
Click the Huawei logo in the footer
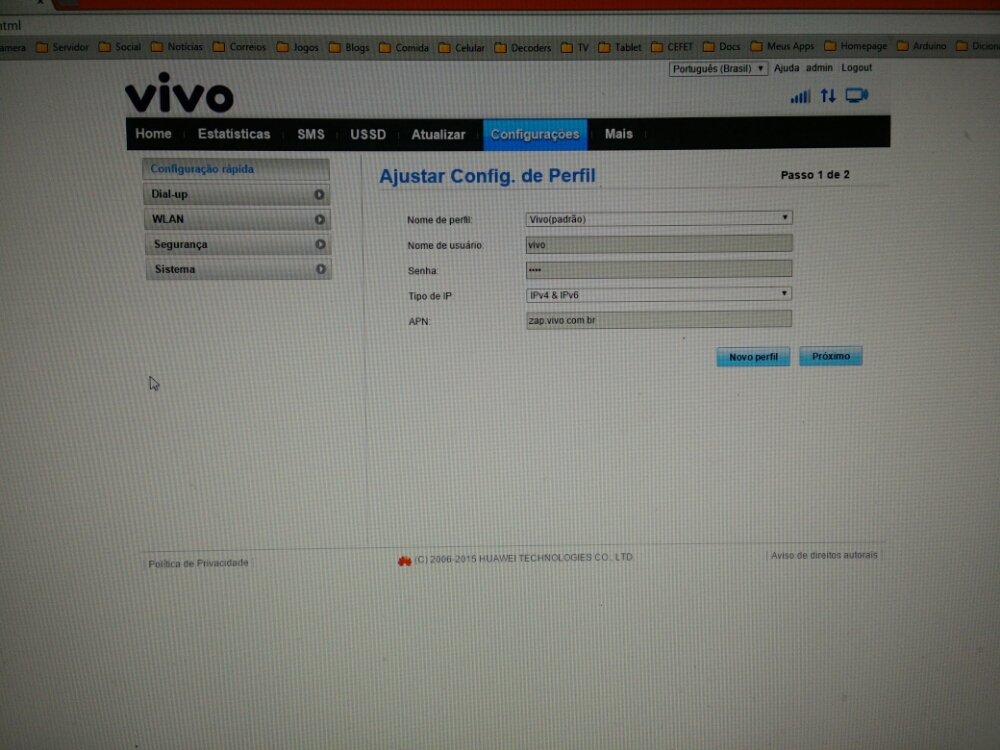tap(404, 561)
